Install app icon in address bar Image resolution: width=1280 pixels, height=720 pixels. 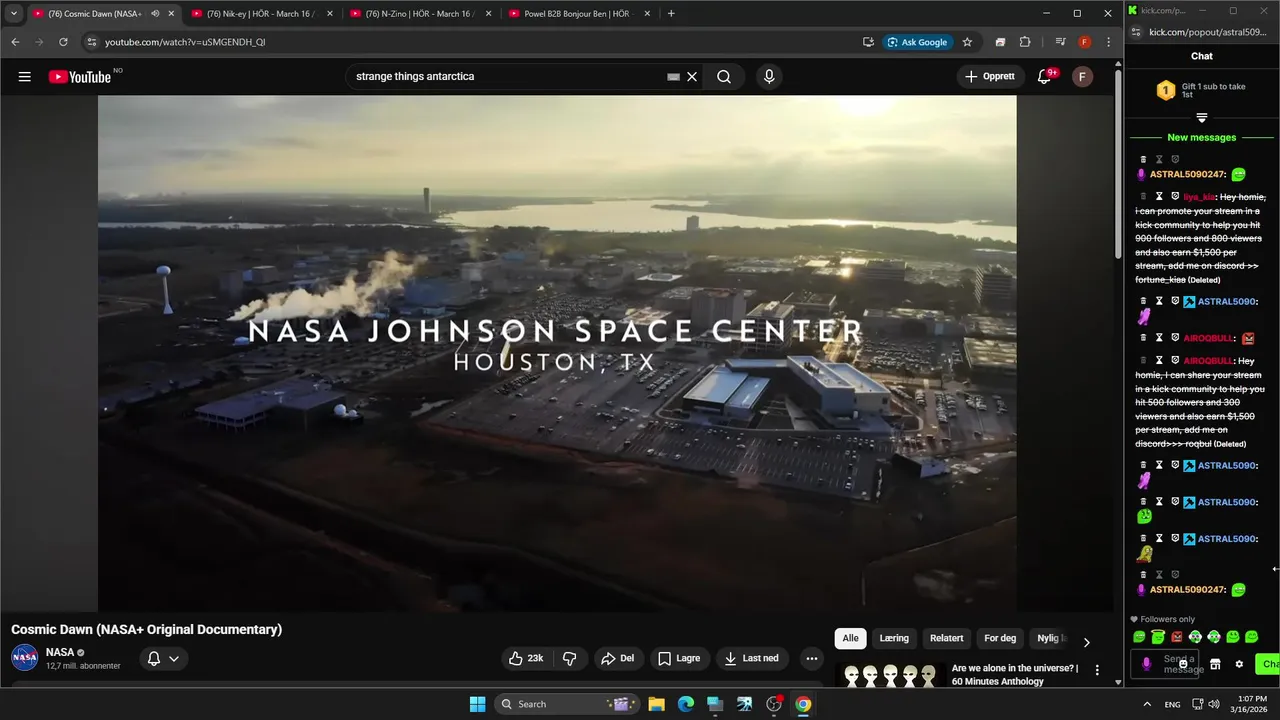pyautogui.click(x=868, y=42)
